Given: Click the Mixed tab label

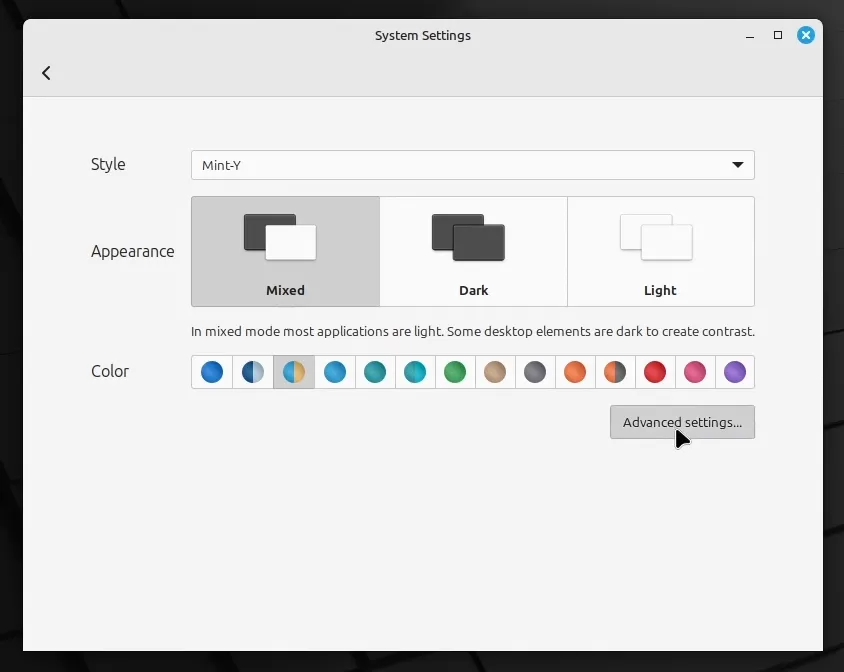Looking at the screenshot, I should coord(284,290).
